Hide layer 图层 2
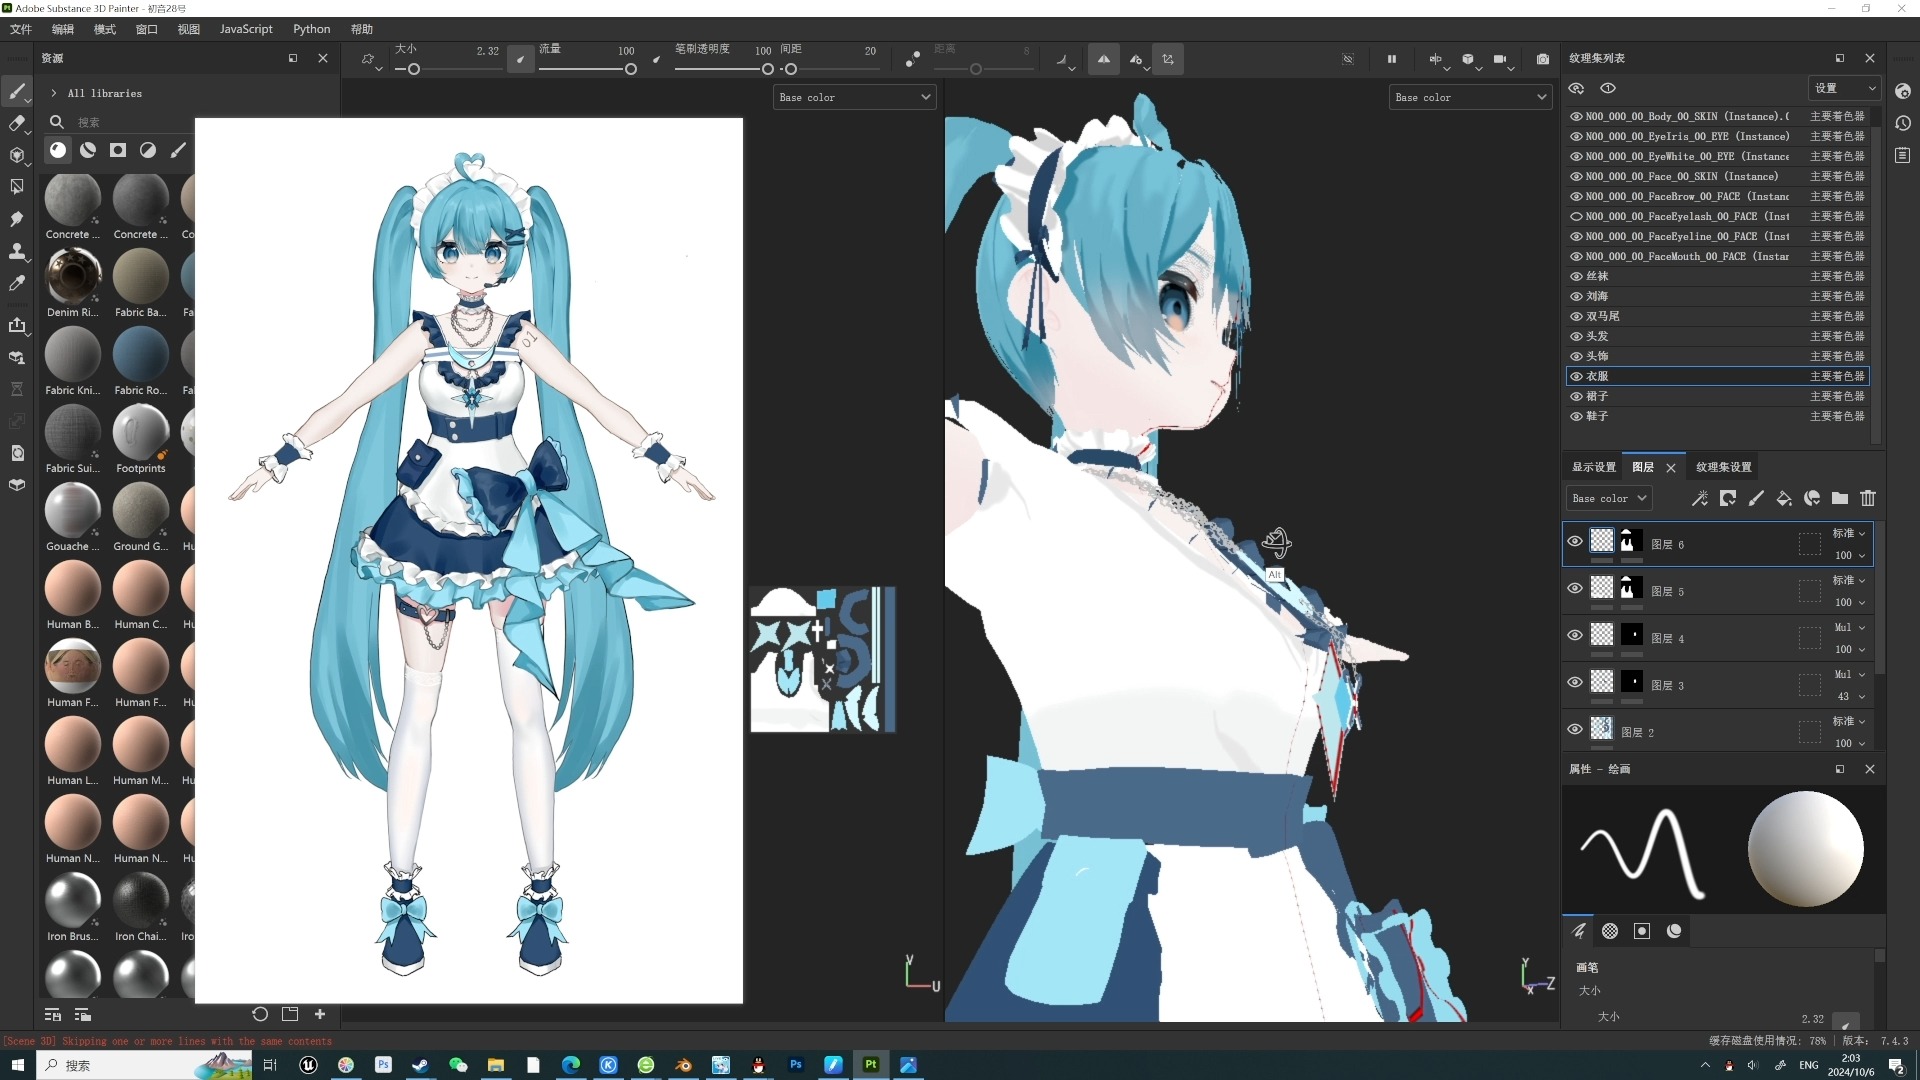 pos(1575,730)
